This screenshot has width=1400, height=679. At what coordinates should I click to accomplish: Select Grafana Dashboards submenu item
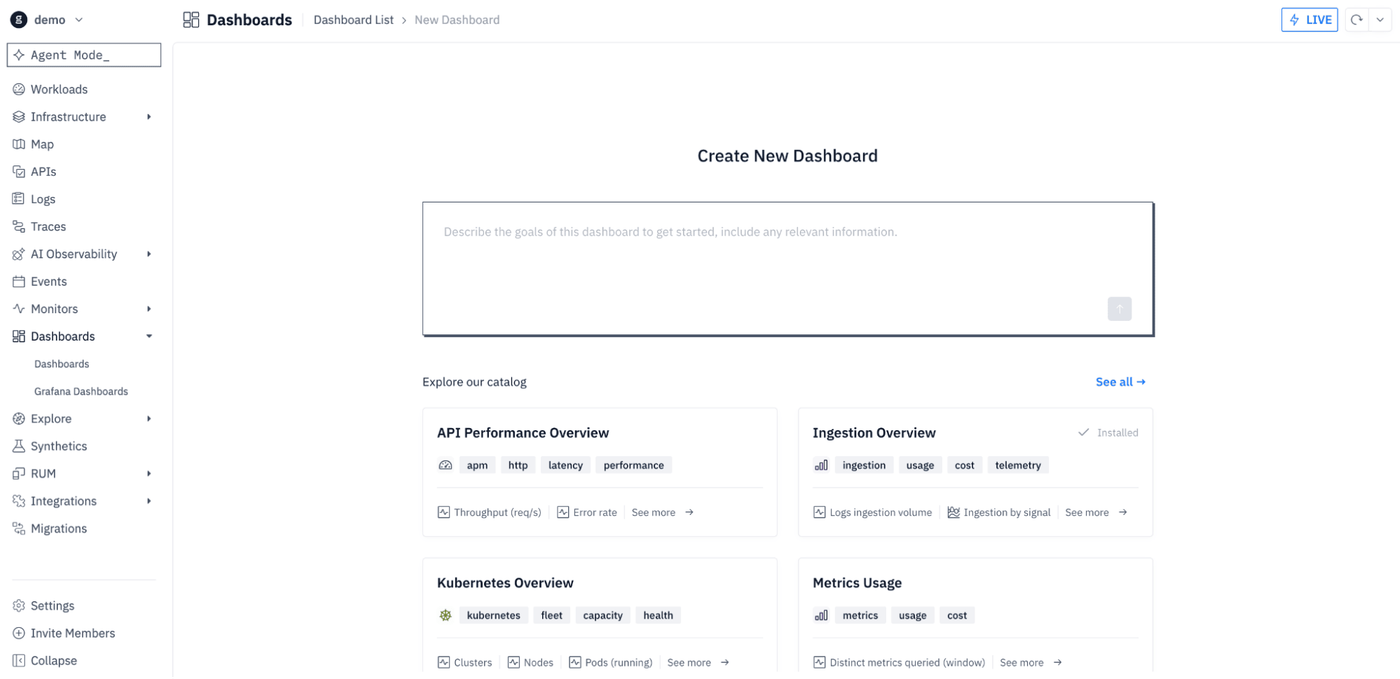click(x=81, y=392)
